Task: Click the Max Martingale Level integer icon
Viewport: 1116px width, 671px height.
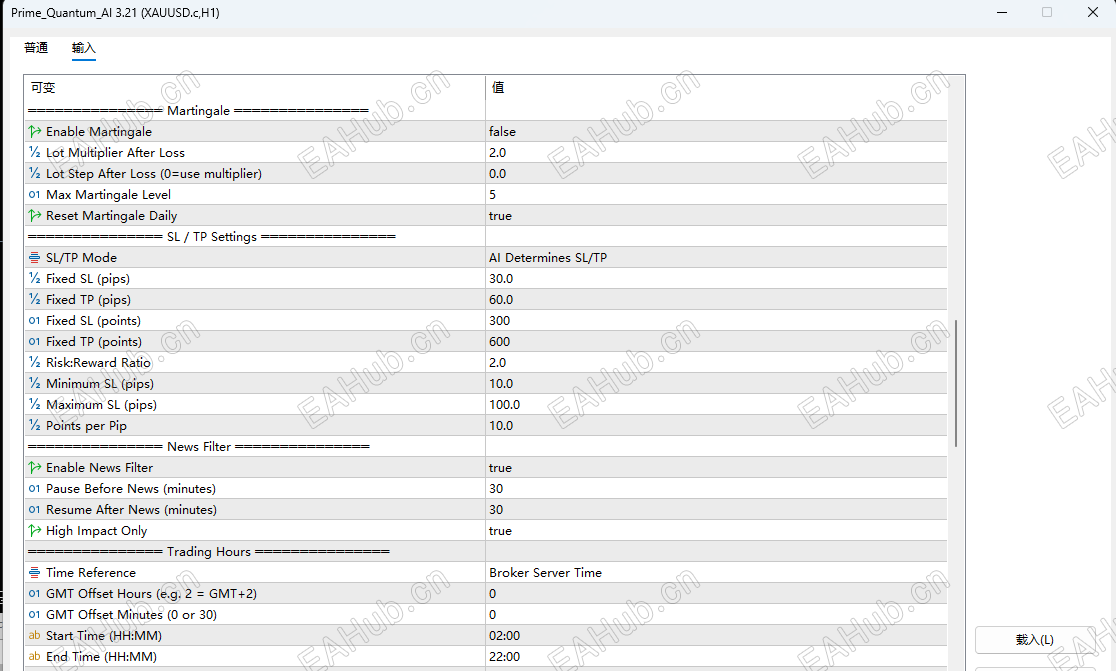Action: (x=34, y=194)
